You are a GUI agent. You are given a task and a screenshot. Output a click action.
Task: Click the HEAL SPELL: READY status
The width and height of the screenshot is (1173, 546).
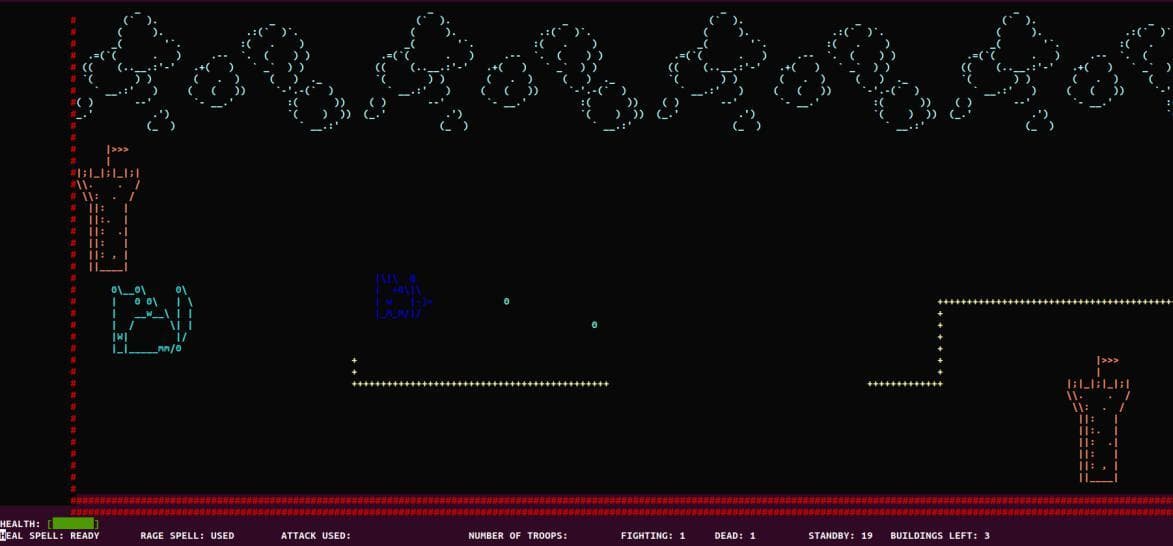pyautogui.click(x=49, y=536)
